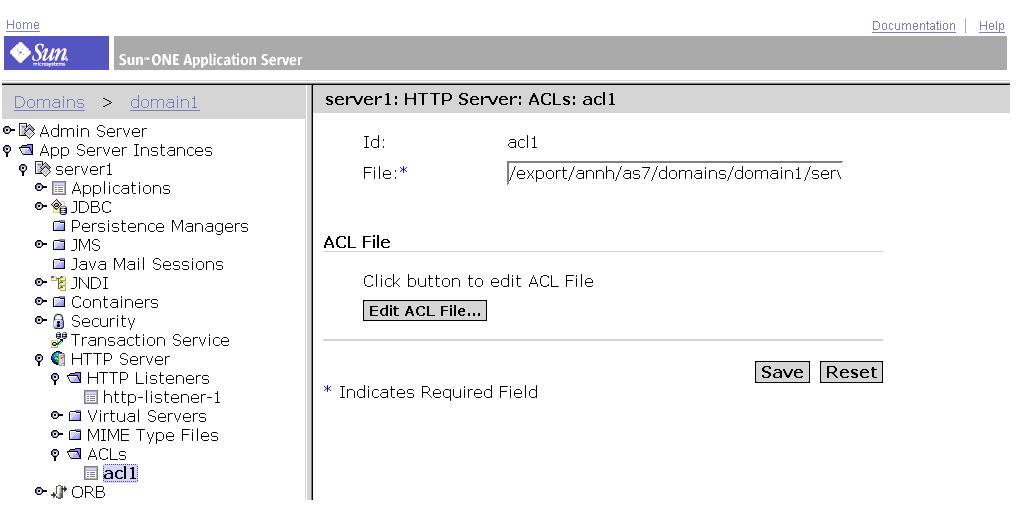
Task: Click the MIME Type Files folder icon
Action: click(75, 435)
